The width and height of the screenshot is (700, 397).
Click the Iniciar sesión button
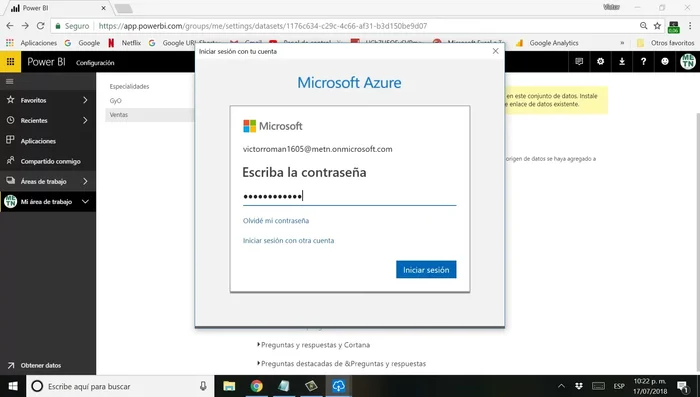(426, 270)
